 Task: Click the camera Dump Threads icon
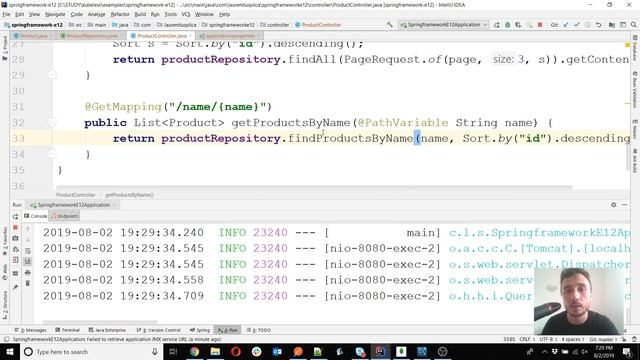pyautogui.click(x=16, y=238)
